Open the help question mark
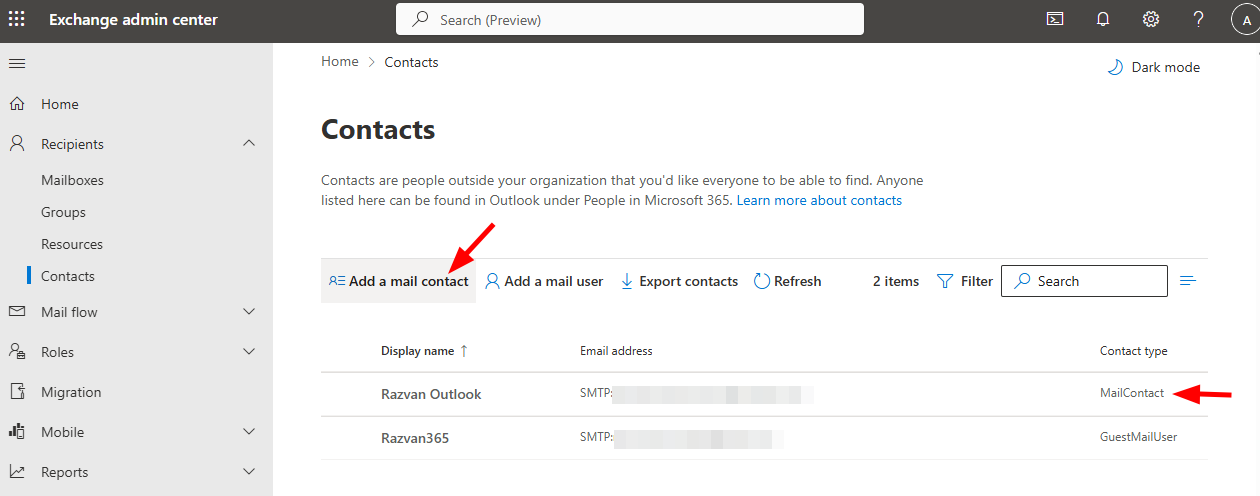Image resolution: width=1260 pixels, height=496 pixels. click(x=1199, y=19)
